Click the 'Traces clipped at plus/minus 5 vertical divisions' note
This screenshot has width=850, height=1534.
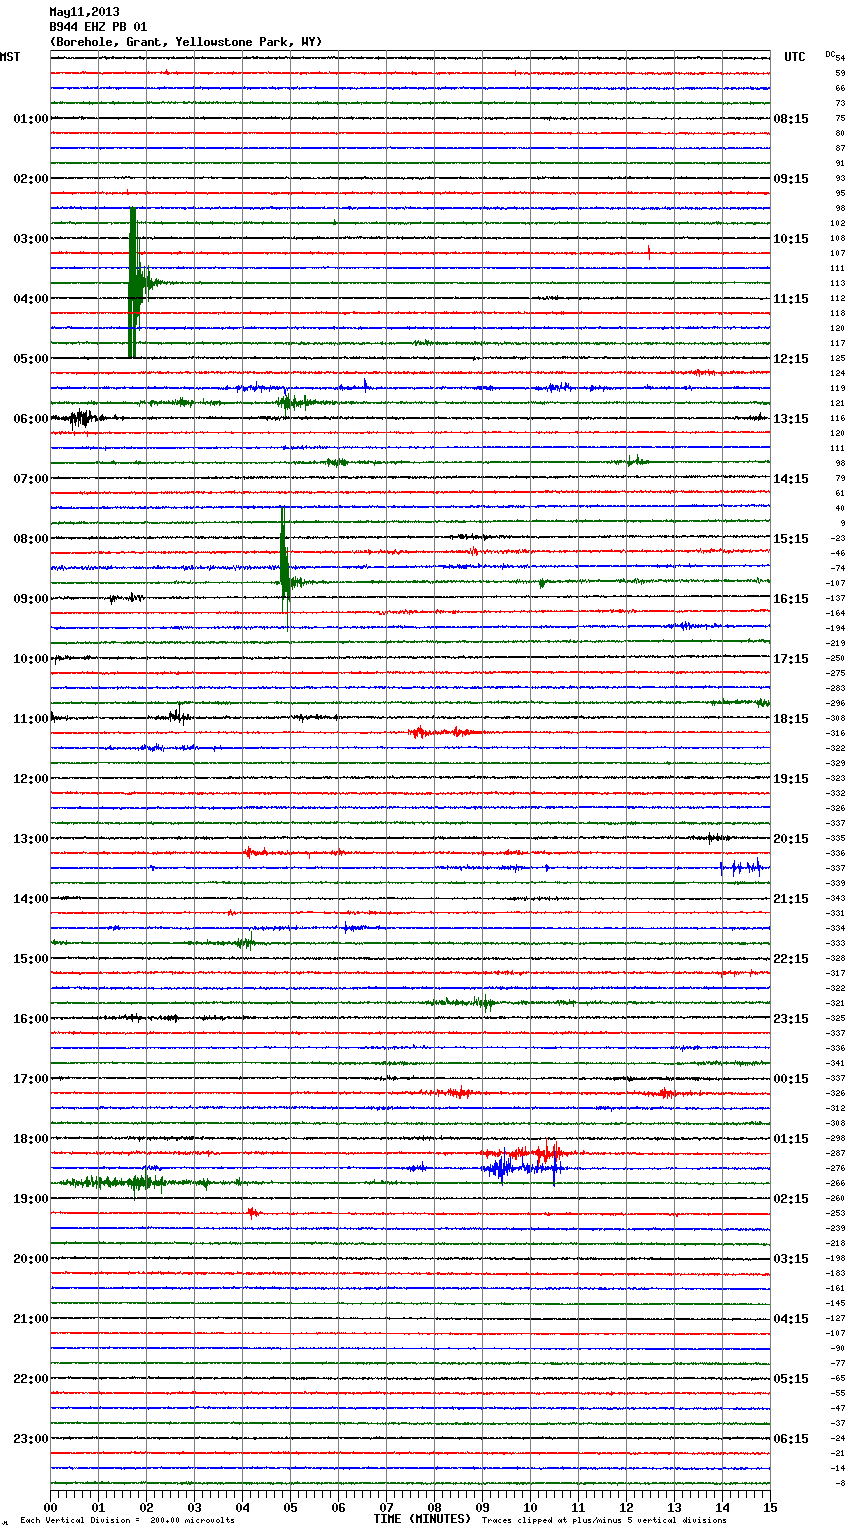click(x=604, y=1520)
